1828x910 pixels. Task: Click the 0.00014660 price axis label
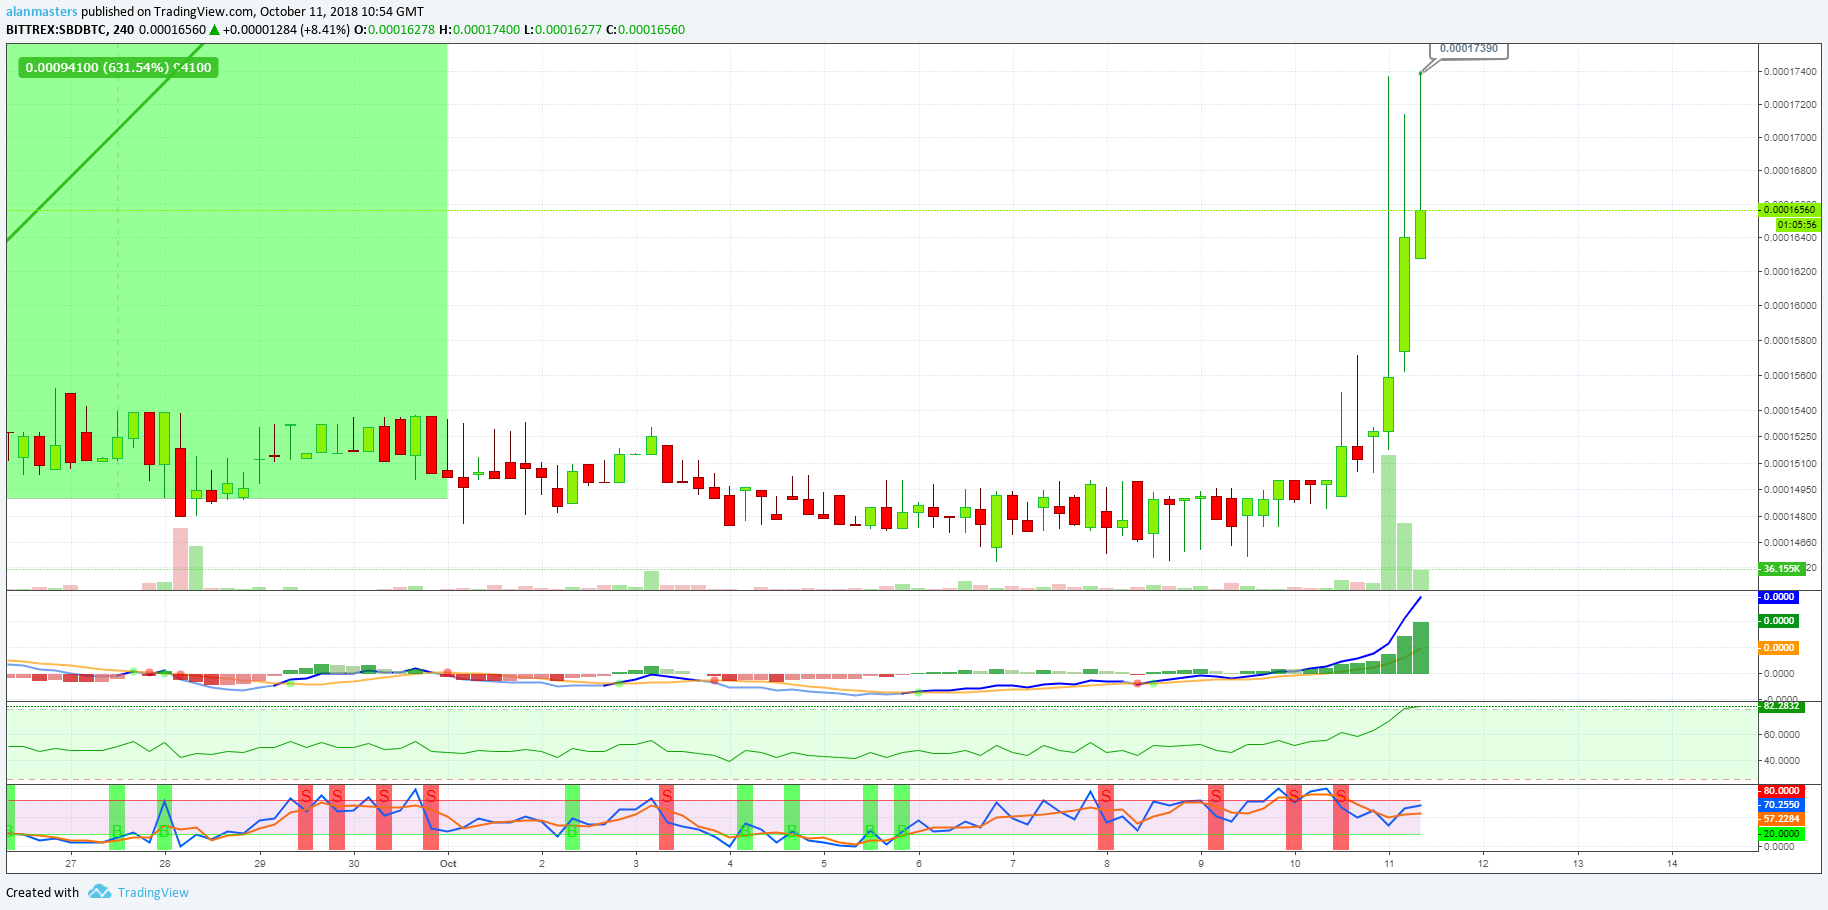tap(1790, 543)
